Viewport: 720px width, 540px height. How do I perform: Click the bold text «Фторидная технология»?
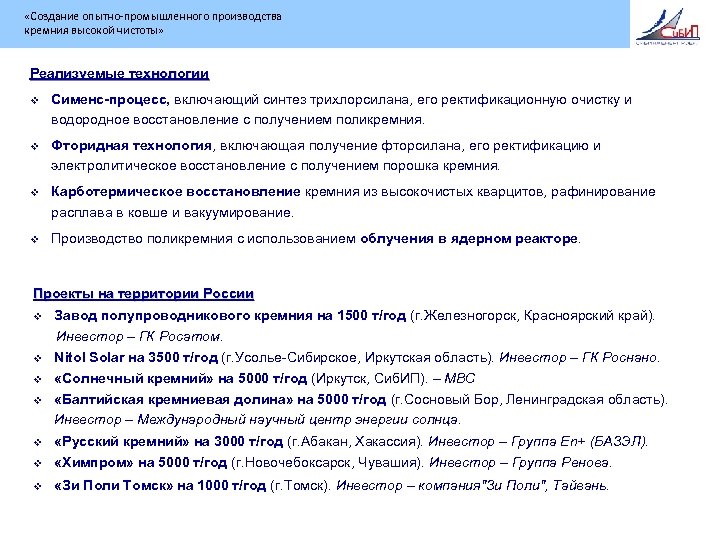[x=131, y=146]
